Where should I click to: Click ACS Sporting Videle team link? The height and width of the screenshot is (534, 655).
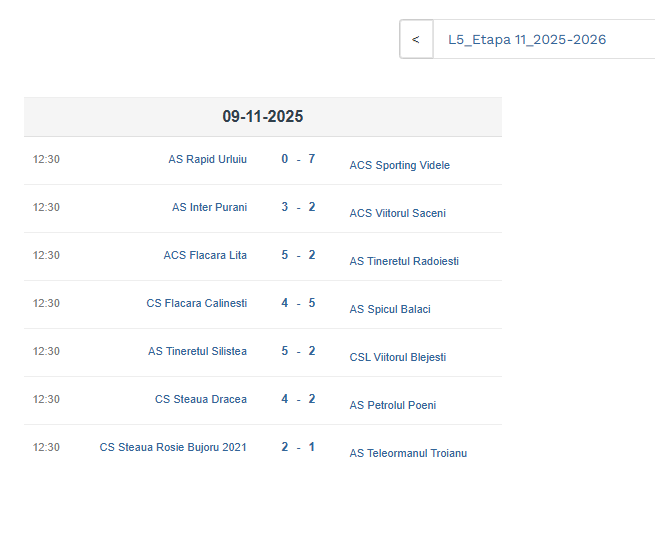pos(399,165)
